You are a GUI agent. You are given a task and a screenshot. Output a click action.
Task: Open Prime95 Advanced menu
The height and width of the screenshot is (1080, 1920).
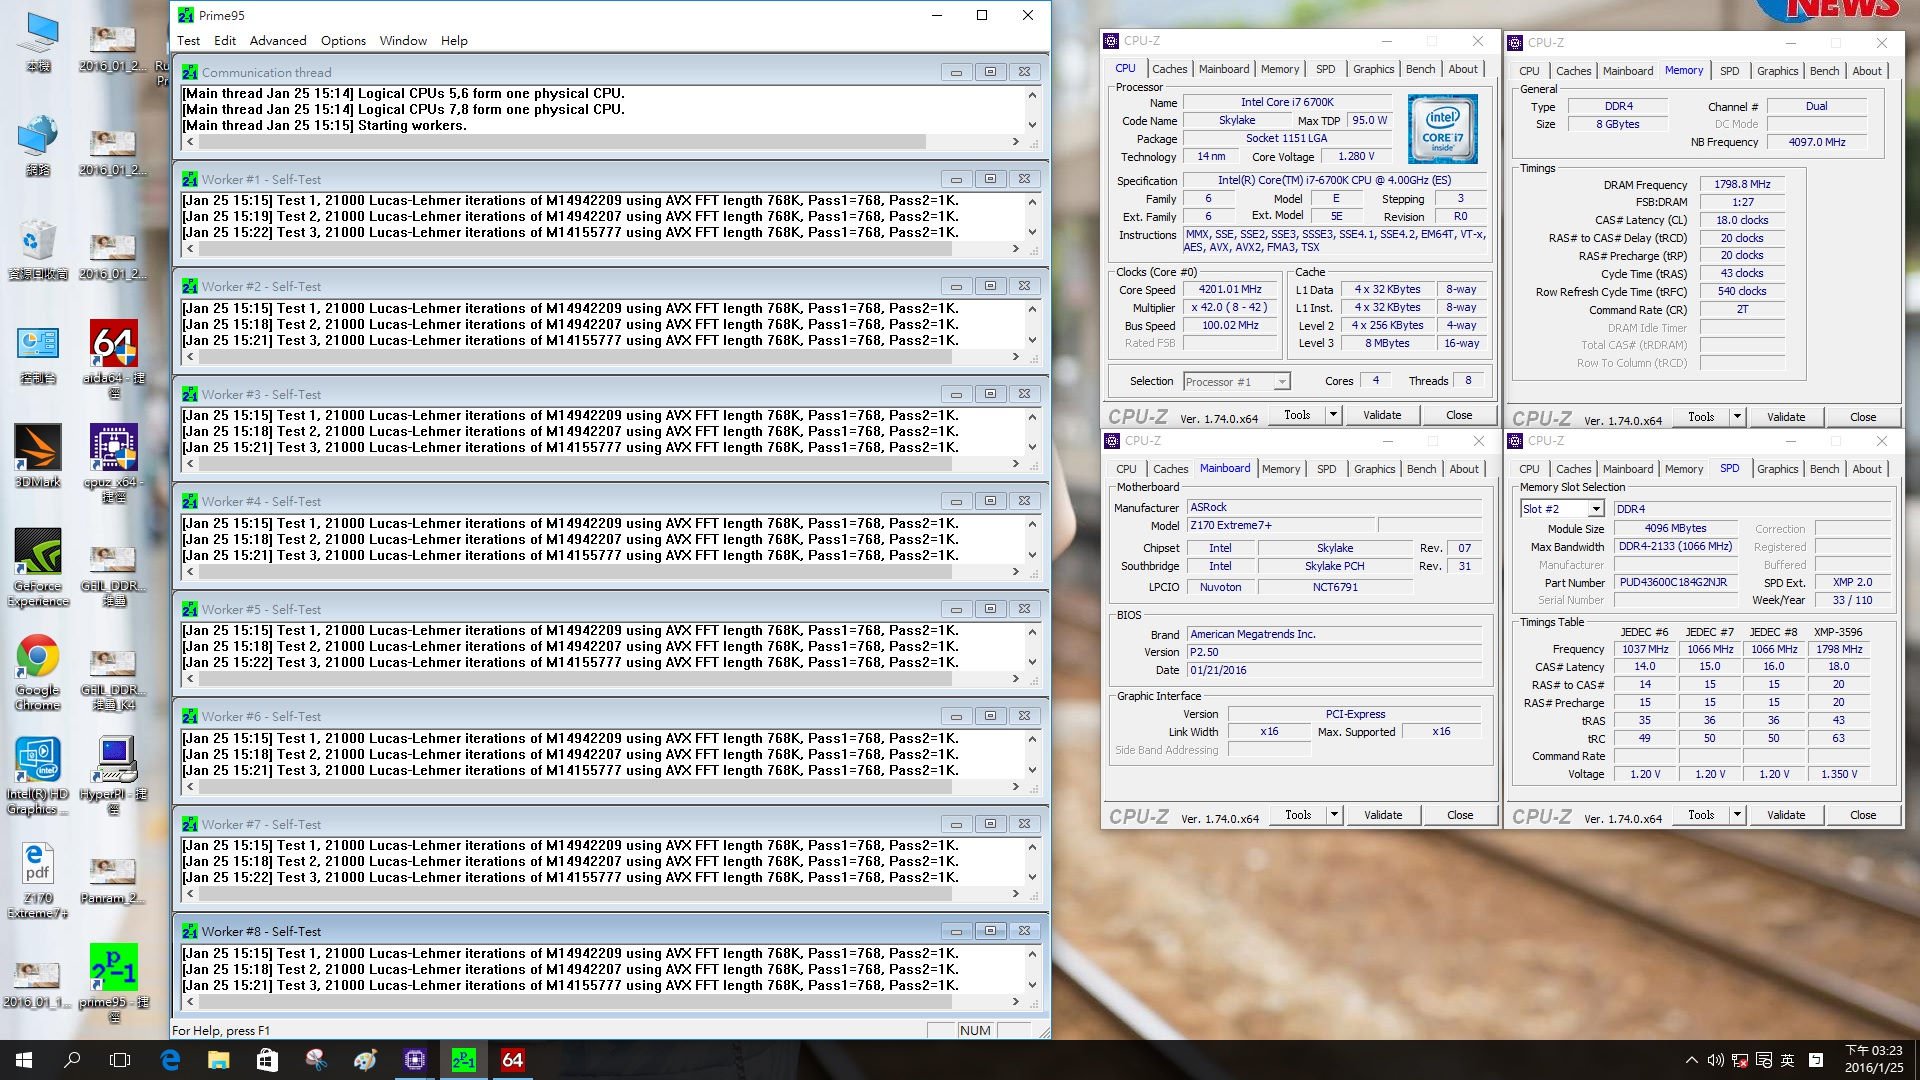coord(276,40)
